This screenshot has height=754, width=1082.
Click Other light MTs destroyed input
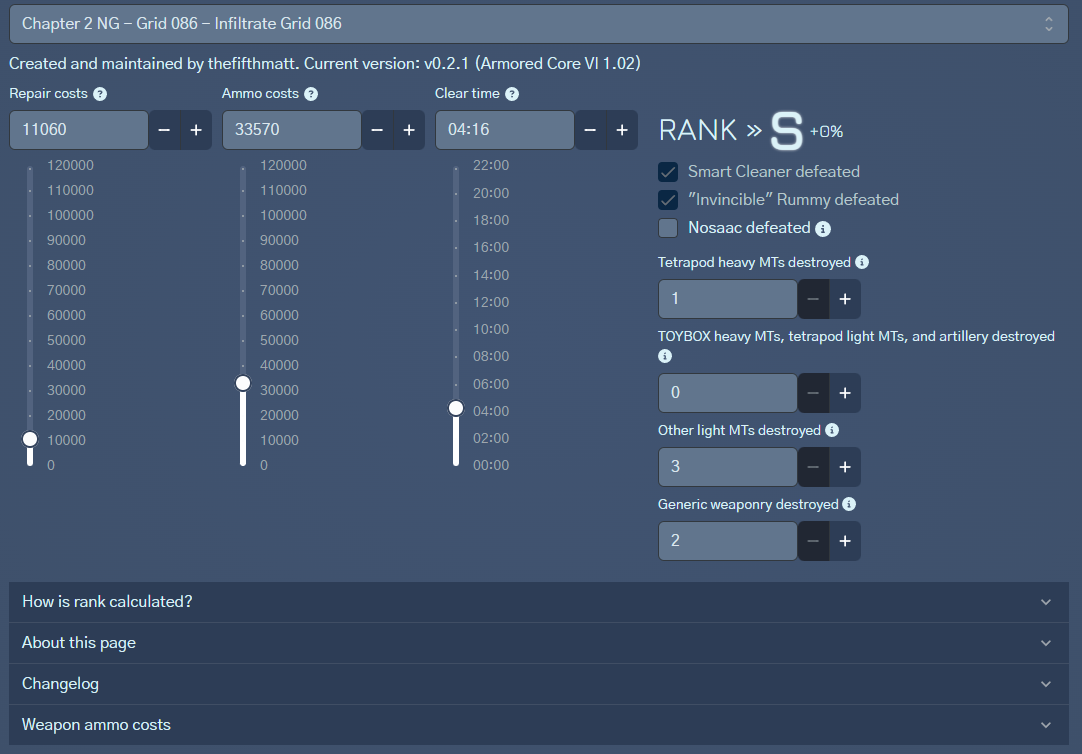coord(727,467)
